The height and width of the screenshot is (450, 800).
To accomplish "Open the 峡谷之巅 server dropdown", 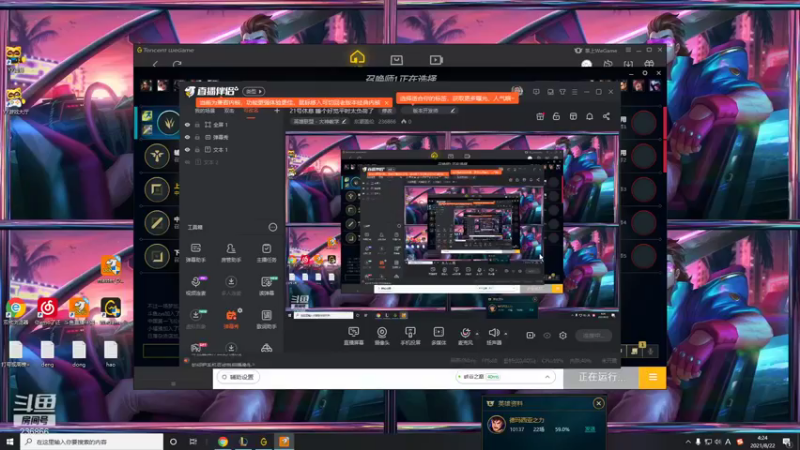I will 504,377.
